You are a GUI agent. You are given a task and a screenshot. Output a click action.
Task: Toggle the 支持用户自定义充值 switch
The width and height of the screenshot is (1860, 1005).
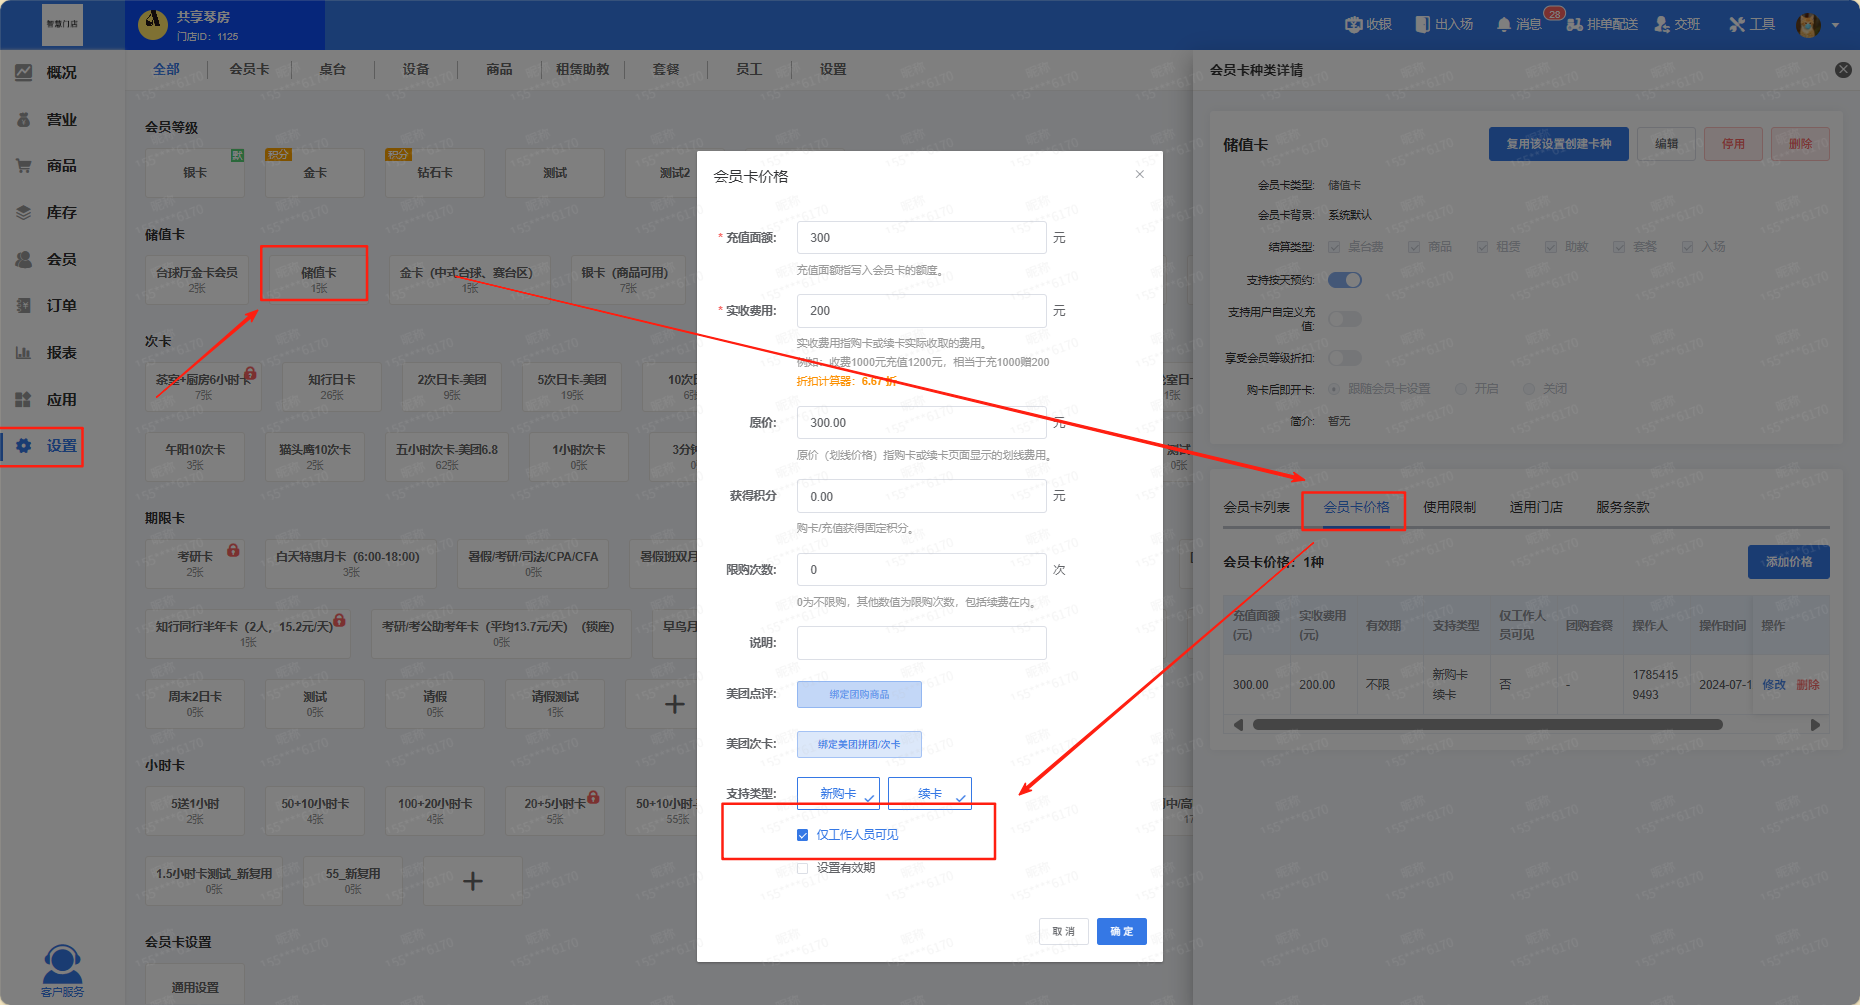point(1345,319)
